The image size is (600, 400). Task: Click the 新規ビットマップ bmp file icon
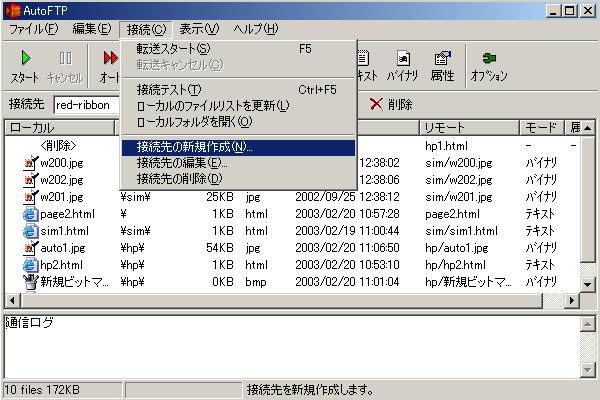click(x=30, y=282)
